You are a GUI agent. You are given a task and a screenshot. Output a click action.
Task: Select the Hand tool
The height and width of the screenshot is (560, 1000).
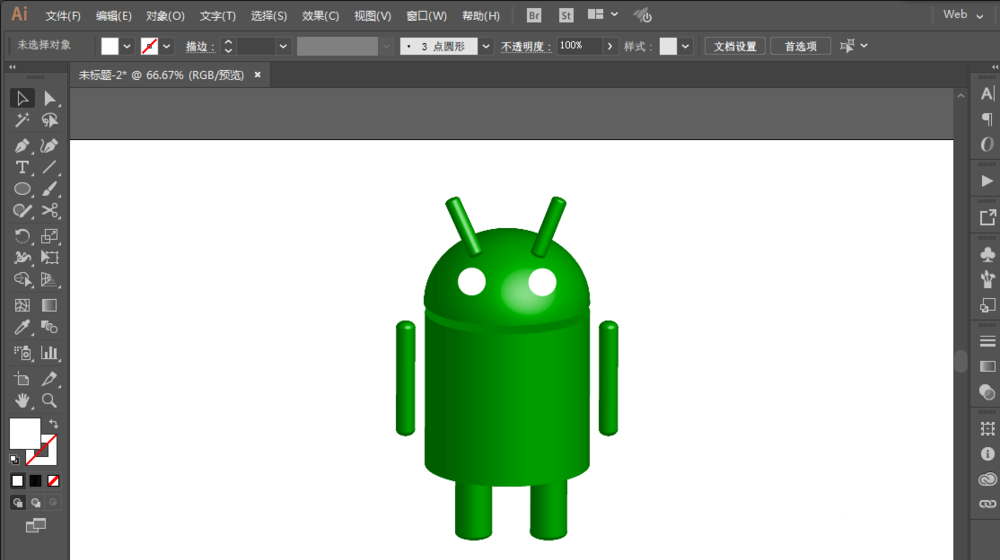[x=22, y=401]
